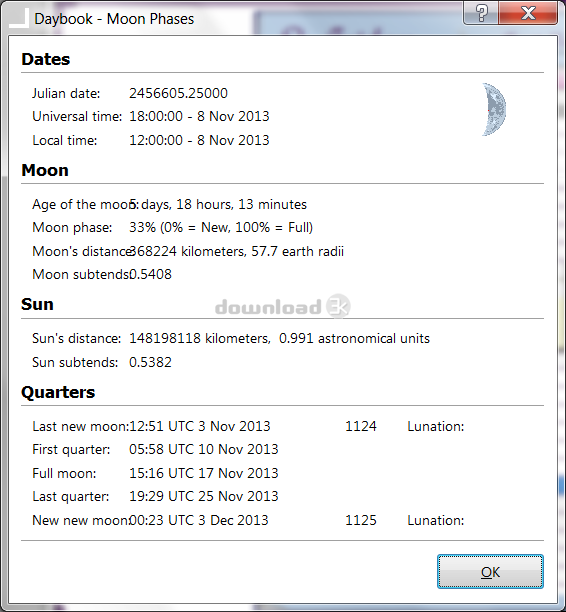
Task: Click the Julian date value 2456605.25000
Action: click(178, 93)
